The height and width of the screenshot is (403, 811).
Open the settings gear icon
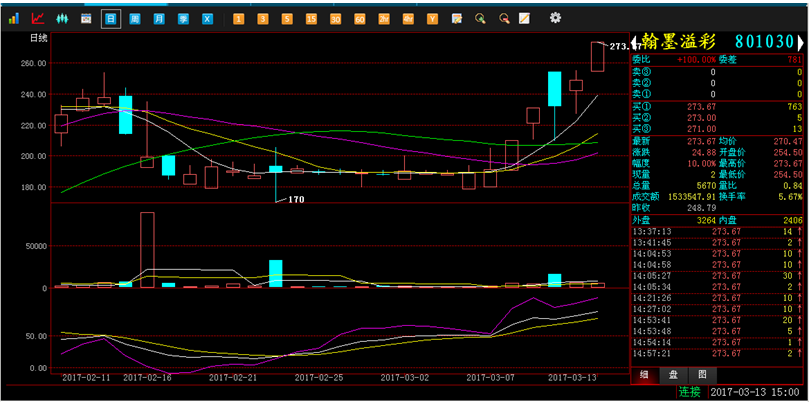(555, 18)
